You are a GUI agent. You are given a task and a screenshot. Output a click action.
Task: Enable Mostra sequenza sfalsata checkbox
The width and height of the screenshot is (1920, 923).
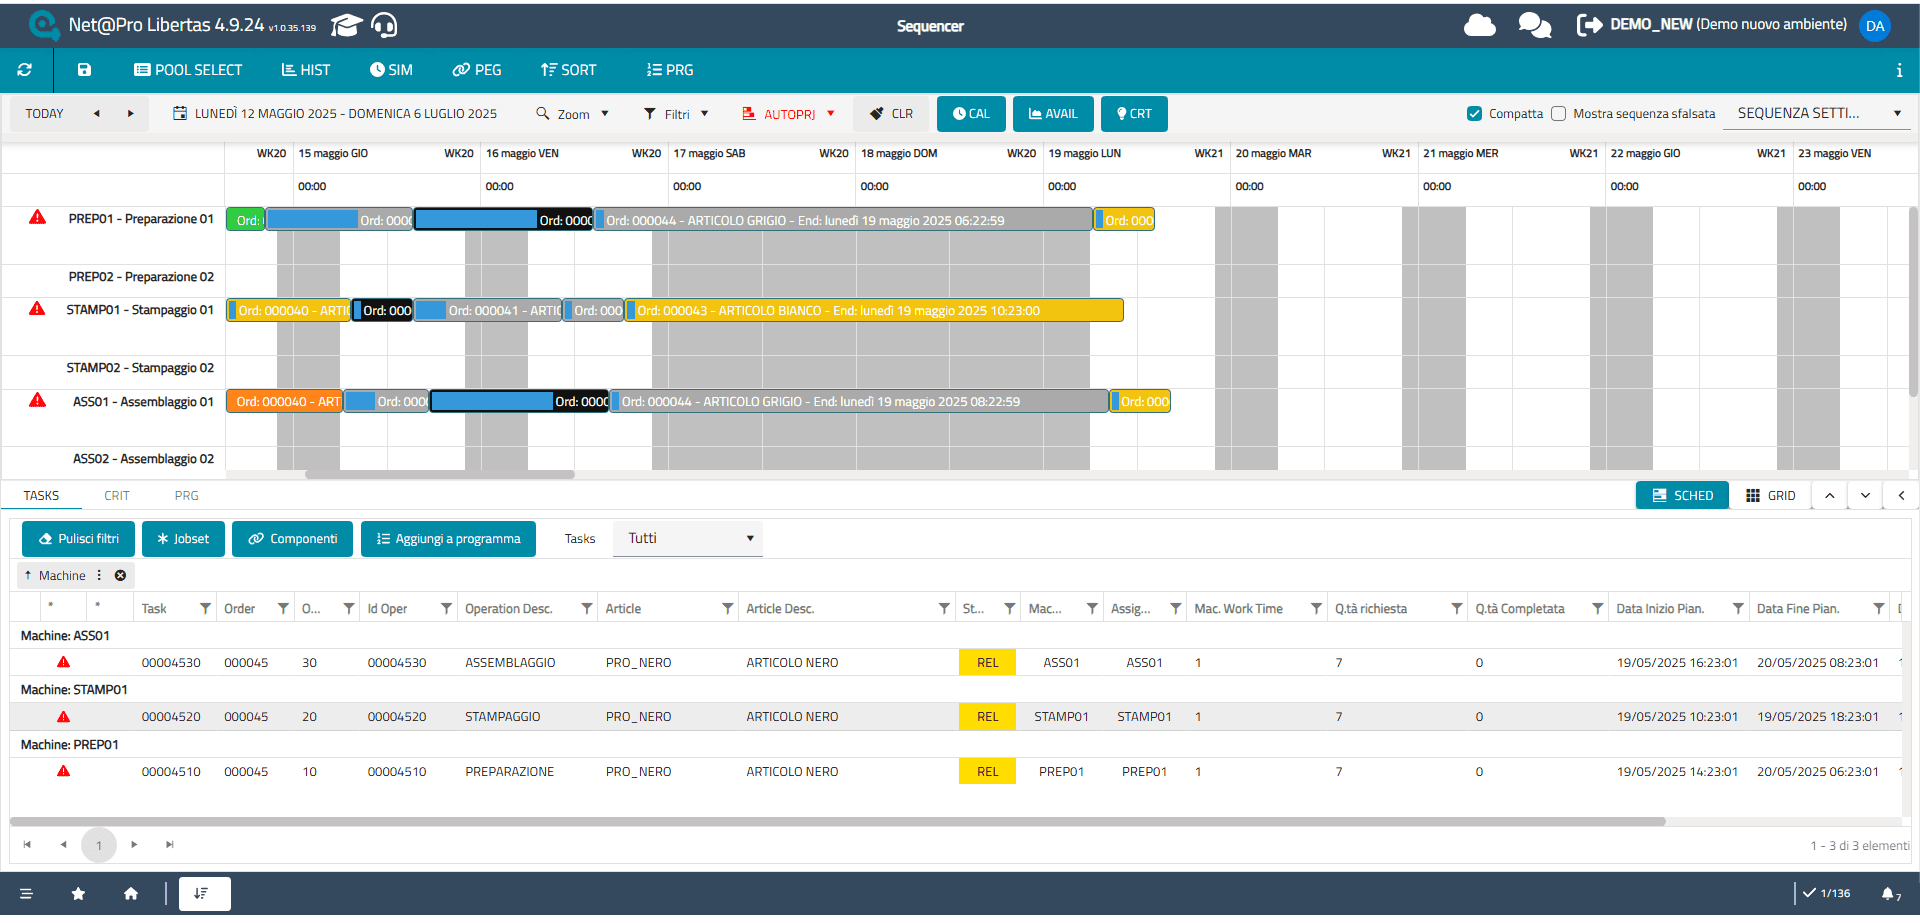[x=1558, y=114]
